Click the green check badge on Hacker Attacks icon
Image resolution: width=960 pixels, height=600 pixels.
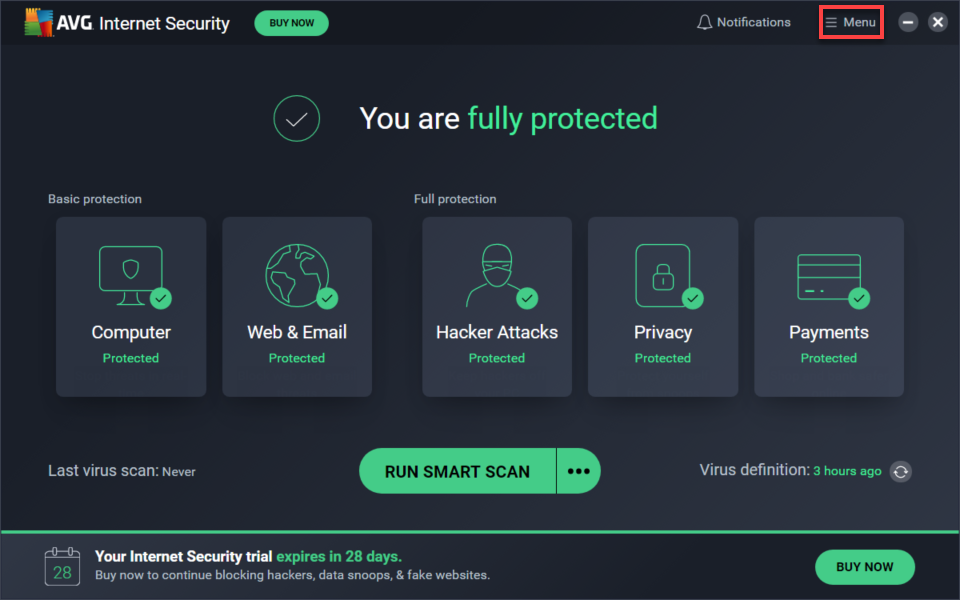click(527, 298)
